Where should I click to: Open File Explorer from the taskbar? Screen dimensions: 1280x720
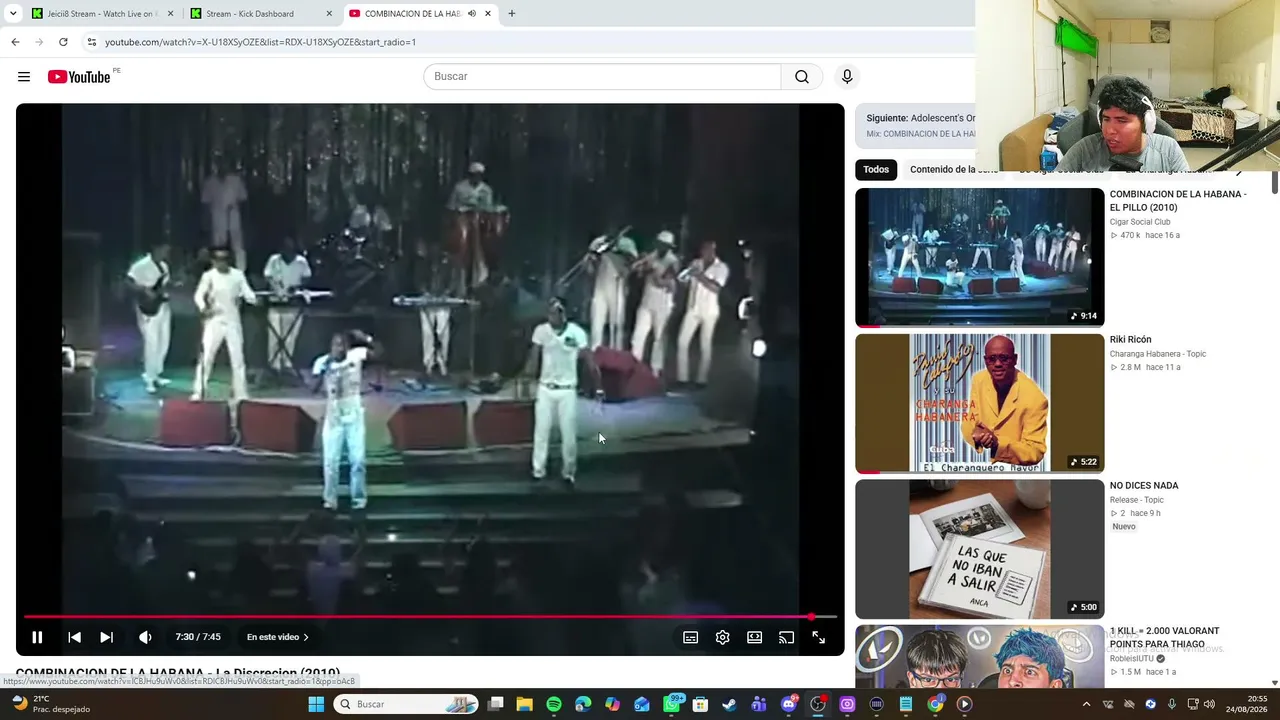click(524, 704)
